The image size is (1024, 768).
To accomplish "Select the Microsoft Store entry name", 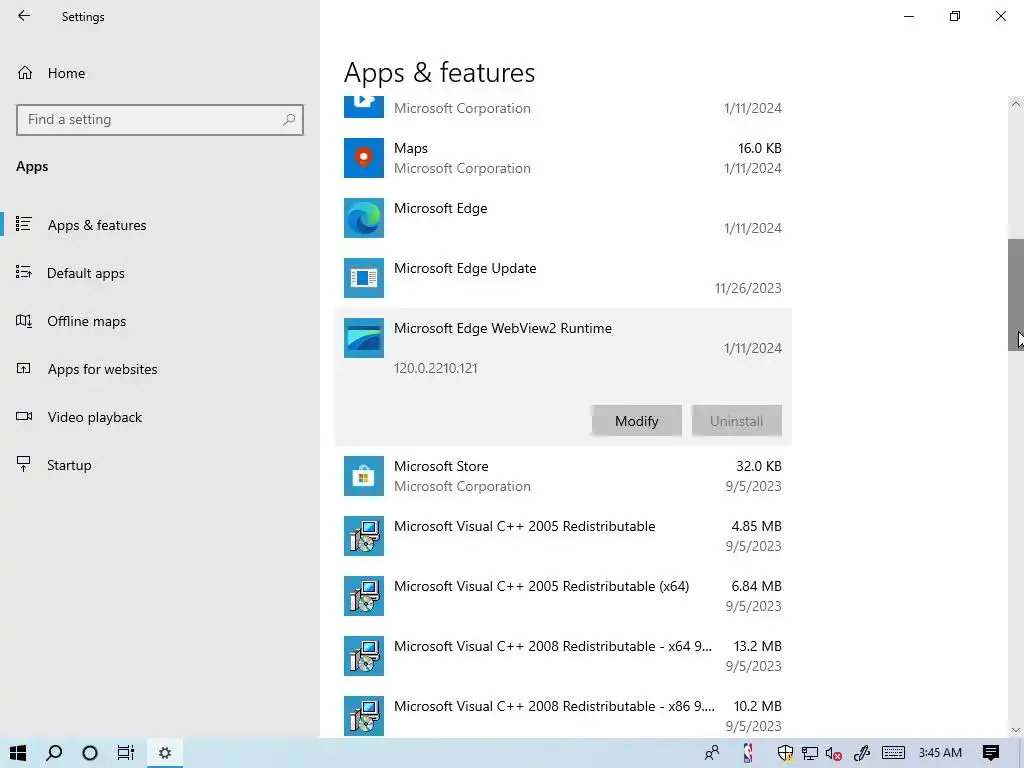I will (x=441, y=466).
